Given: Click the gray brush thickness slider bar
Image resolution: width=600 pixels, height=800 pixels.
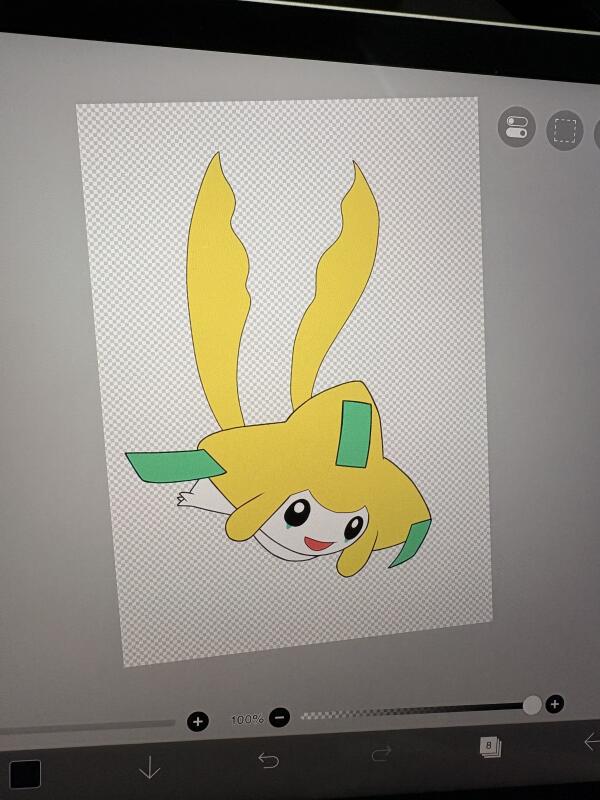Looking at the screenshot, I should [x=87, y=727].
